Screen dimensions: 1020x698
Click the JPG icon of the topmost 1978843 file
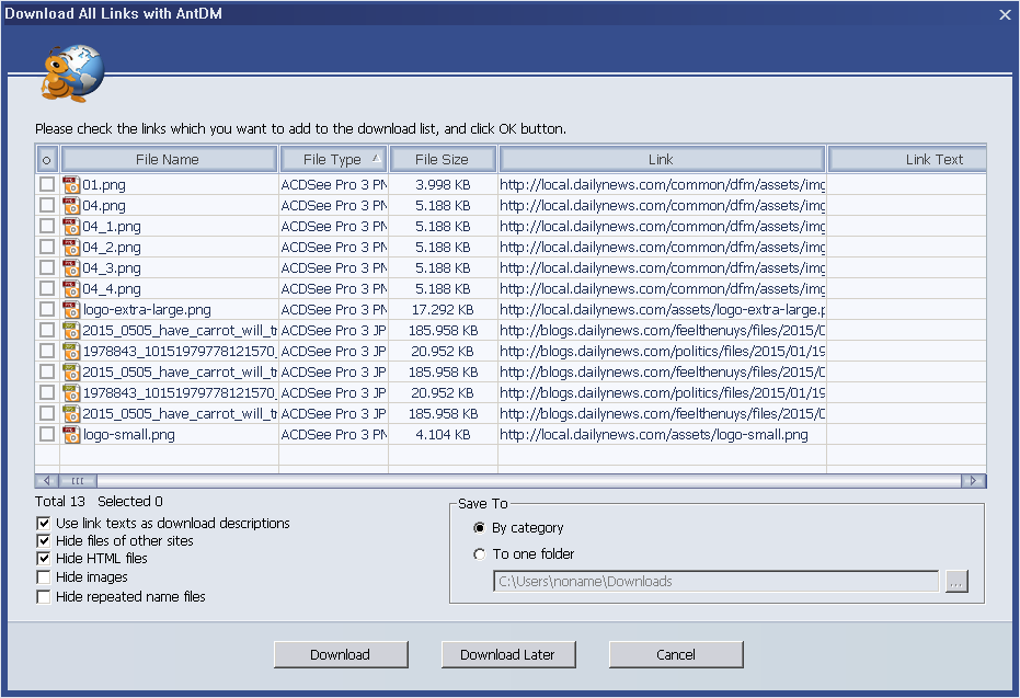pos(71,351)
